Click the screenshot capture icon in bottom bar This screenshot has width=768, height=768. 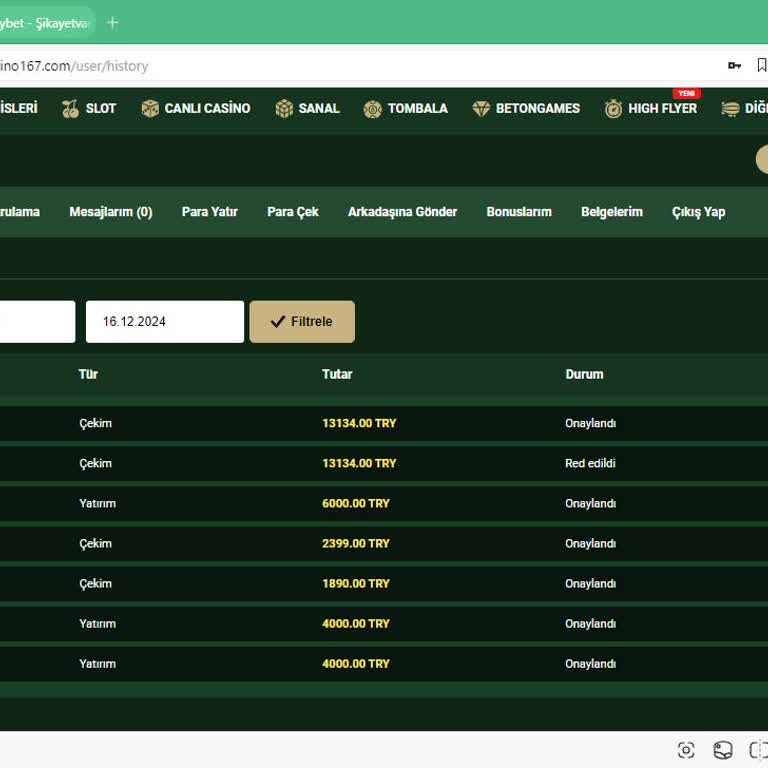(686, 750)
